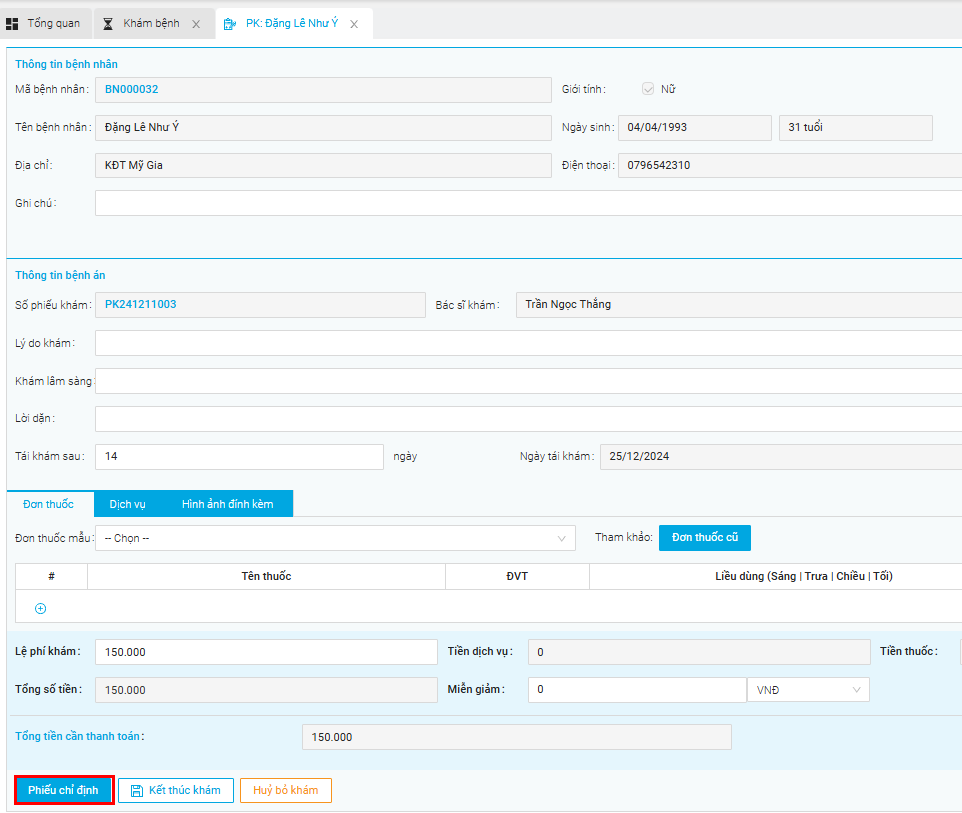962x813 pixels.
Task: Select the PK: Đặng Lê Như Ý tab
Action: [x=294, y=24]
